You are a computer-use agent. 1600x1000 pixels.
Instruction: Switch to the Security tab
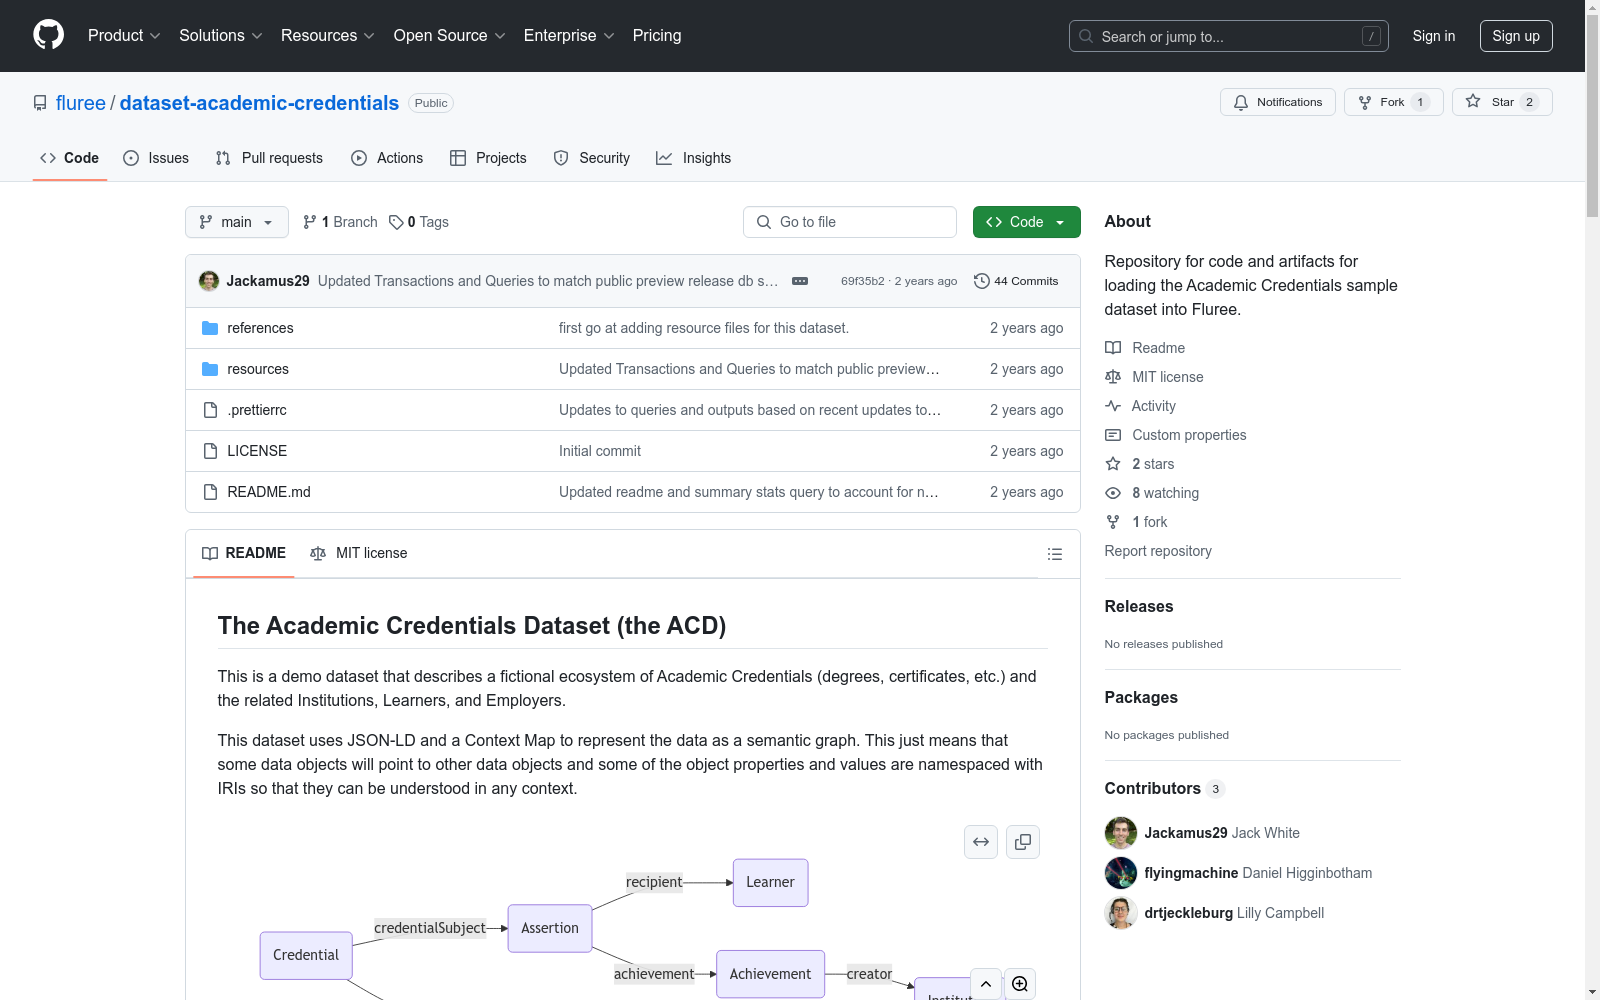point(592,158)
